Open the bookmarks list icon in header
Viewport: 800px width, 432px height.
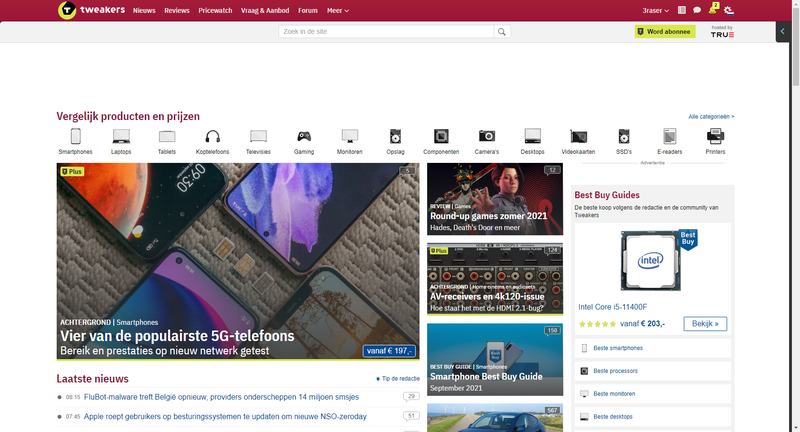[682, 10]
